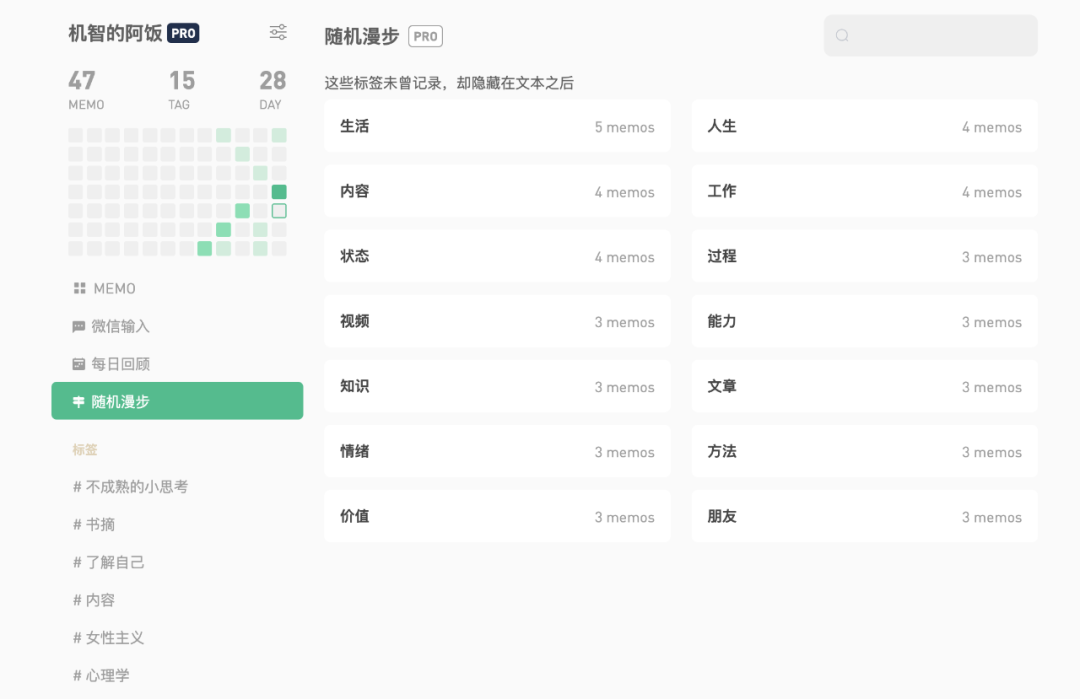Select the 随机漫步 sidebar item
This screenshot has height=699, width=1080.
coord(177,401)
